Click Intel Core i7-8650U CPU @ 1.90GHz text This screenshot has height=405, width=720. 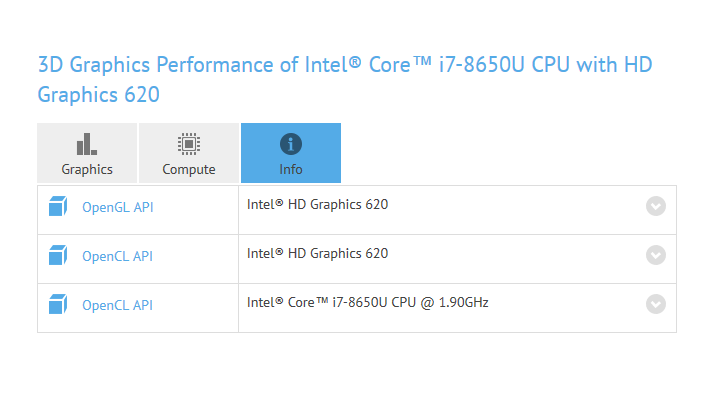coord(367,303)
